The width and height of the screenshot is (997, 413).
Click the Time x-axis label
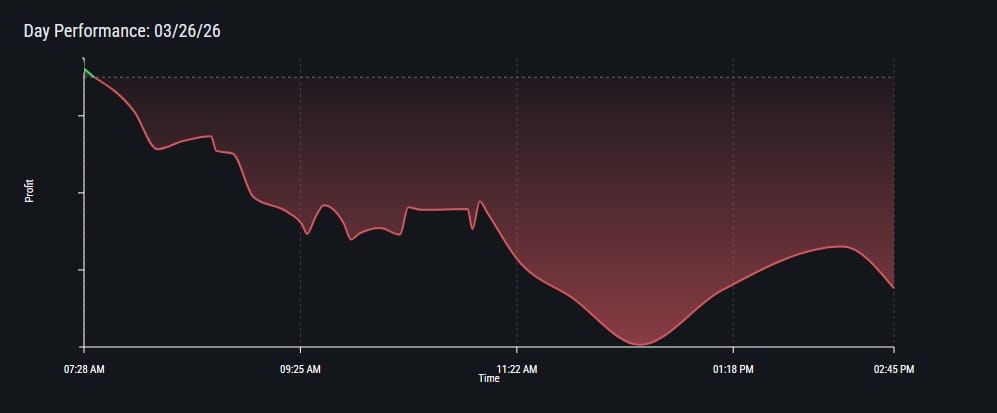(488, 379)
